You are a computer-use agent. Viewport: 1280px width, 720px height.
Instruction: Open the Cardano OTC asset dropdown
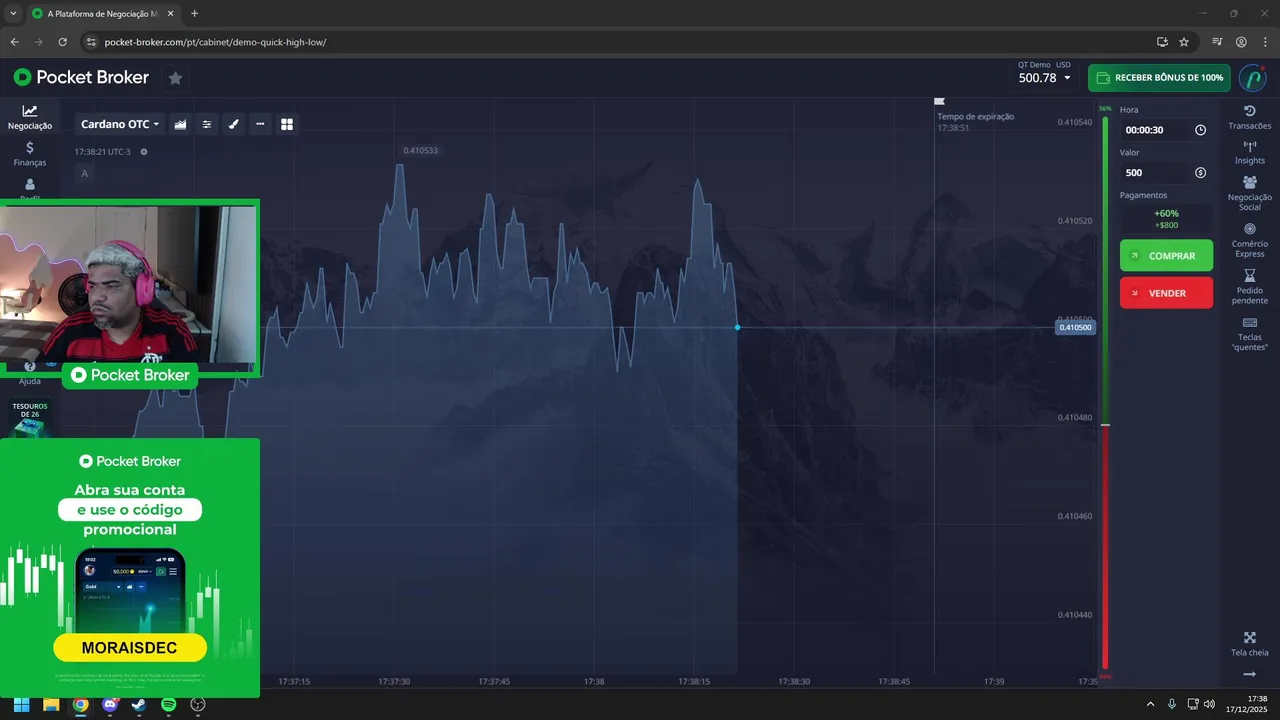coord(119,124)
